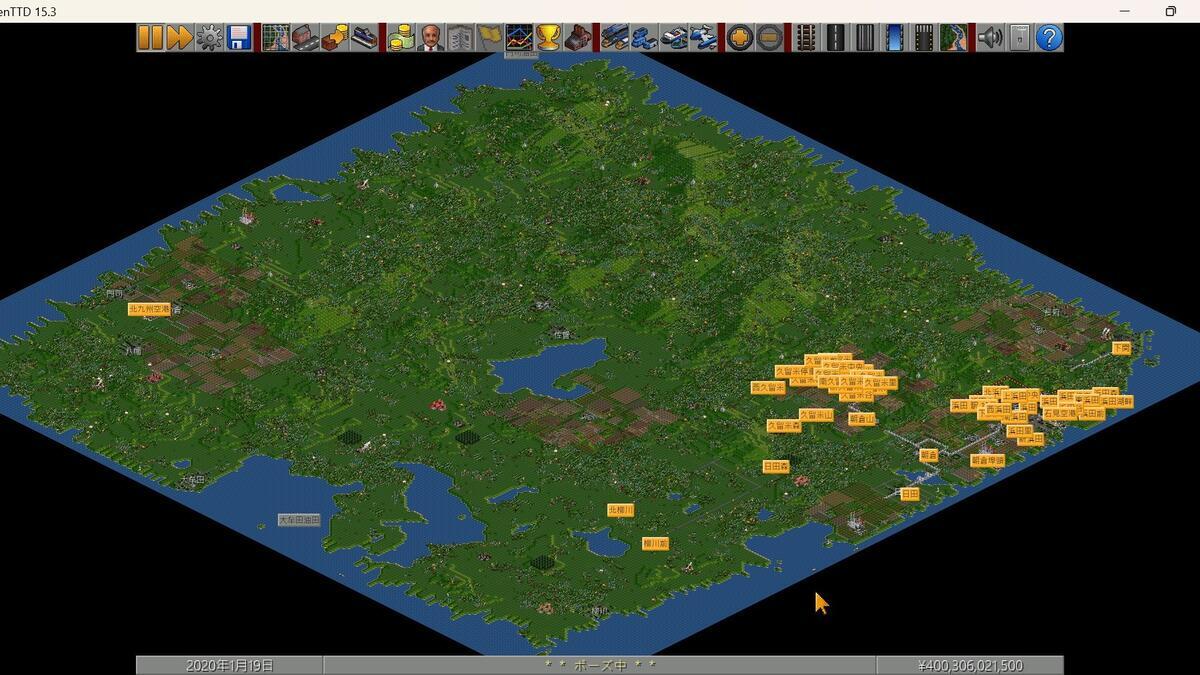This screenshot has height=675, width=1200.
Task: Restore down the OpenTTD window
Action: tap(1170, 11)
